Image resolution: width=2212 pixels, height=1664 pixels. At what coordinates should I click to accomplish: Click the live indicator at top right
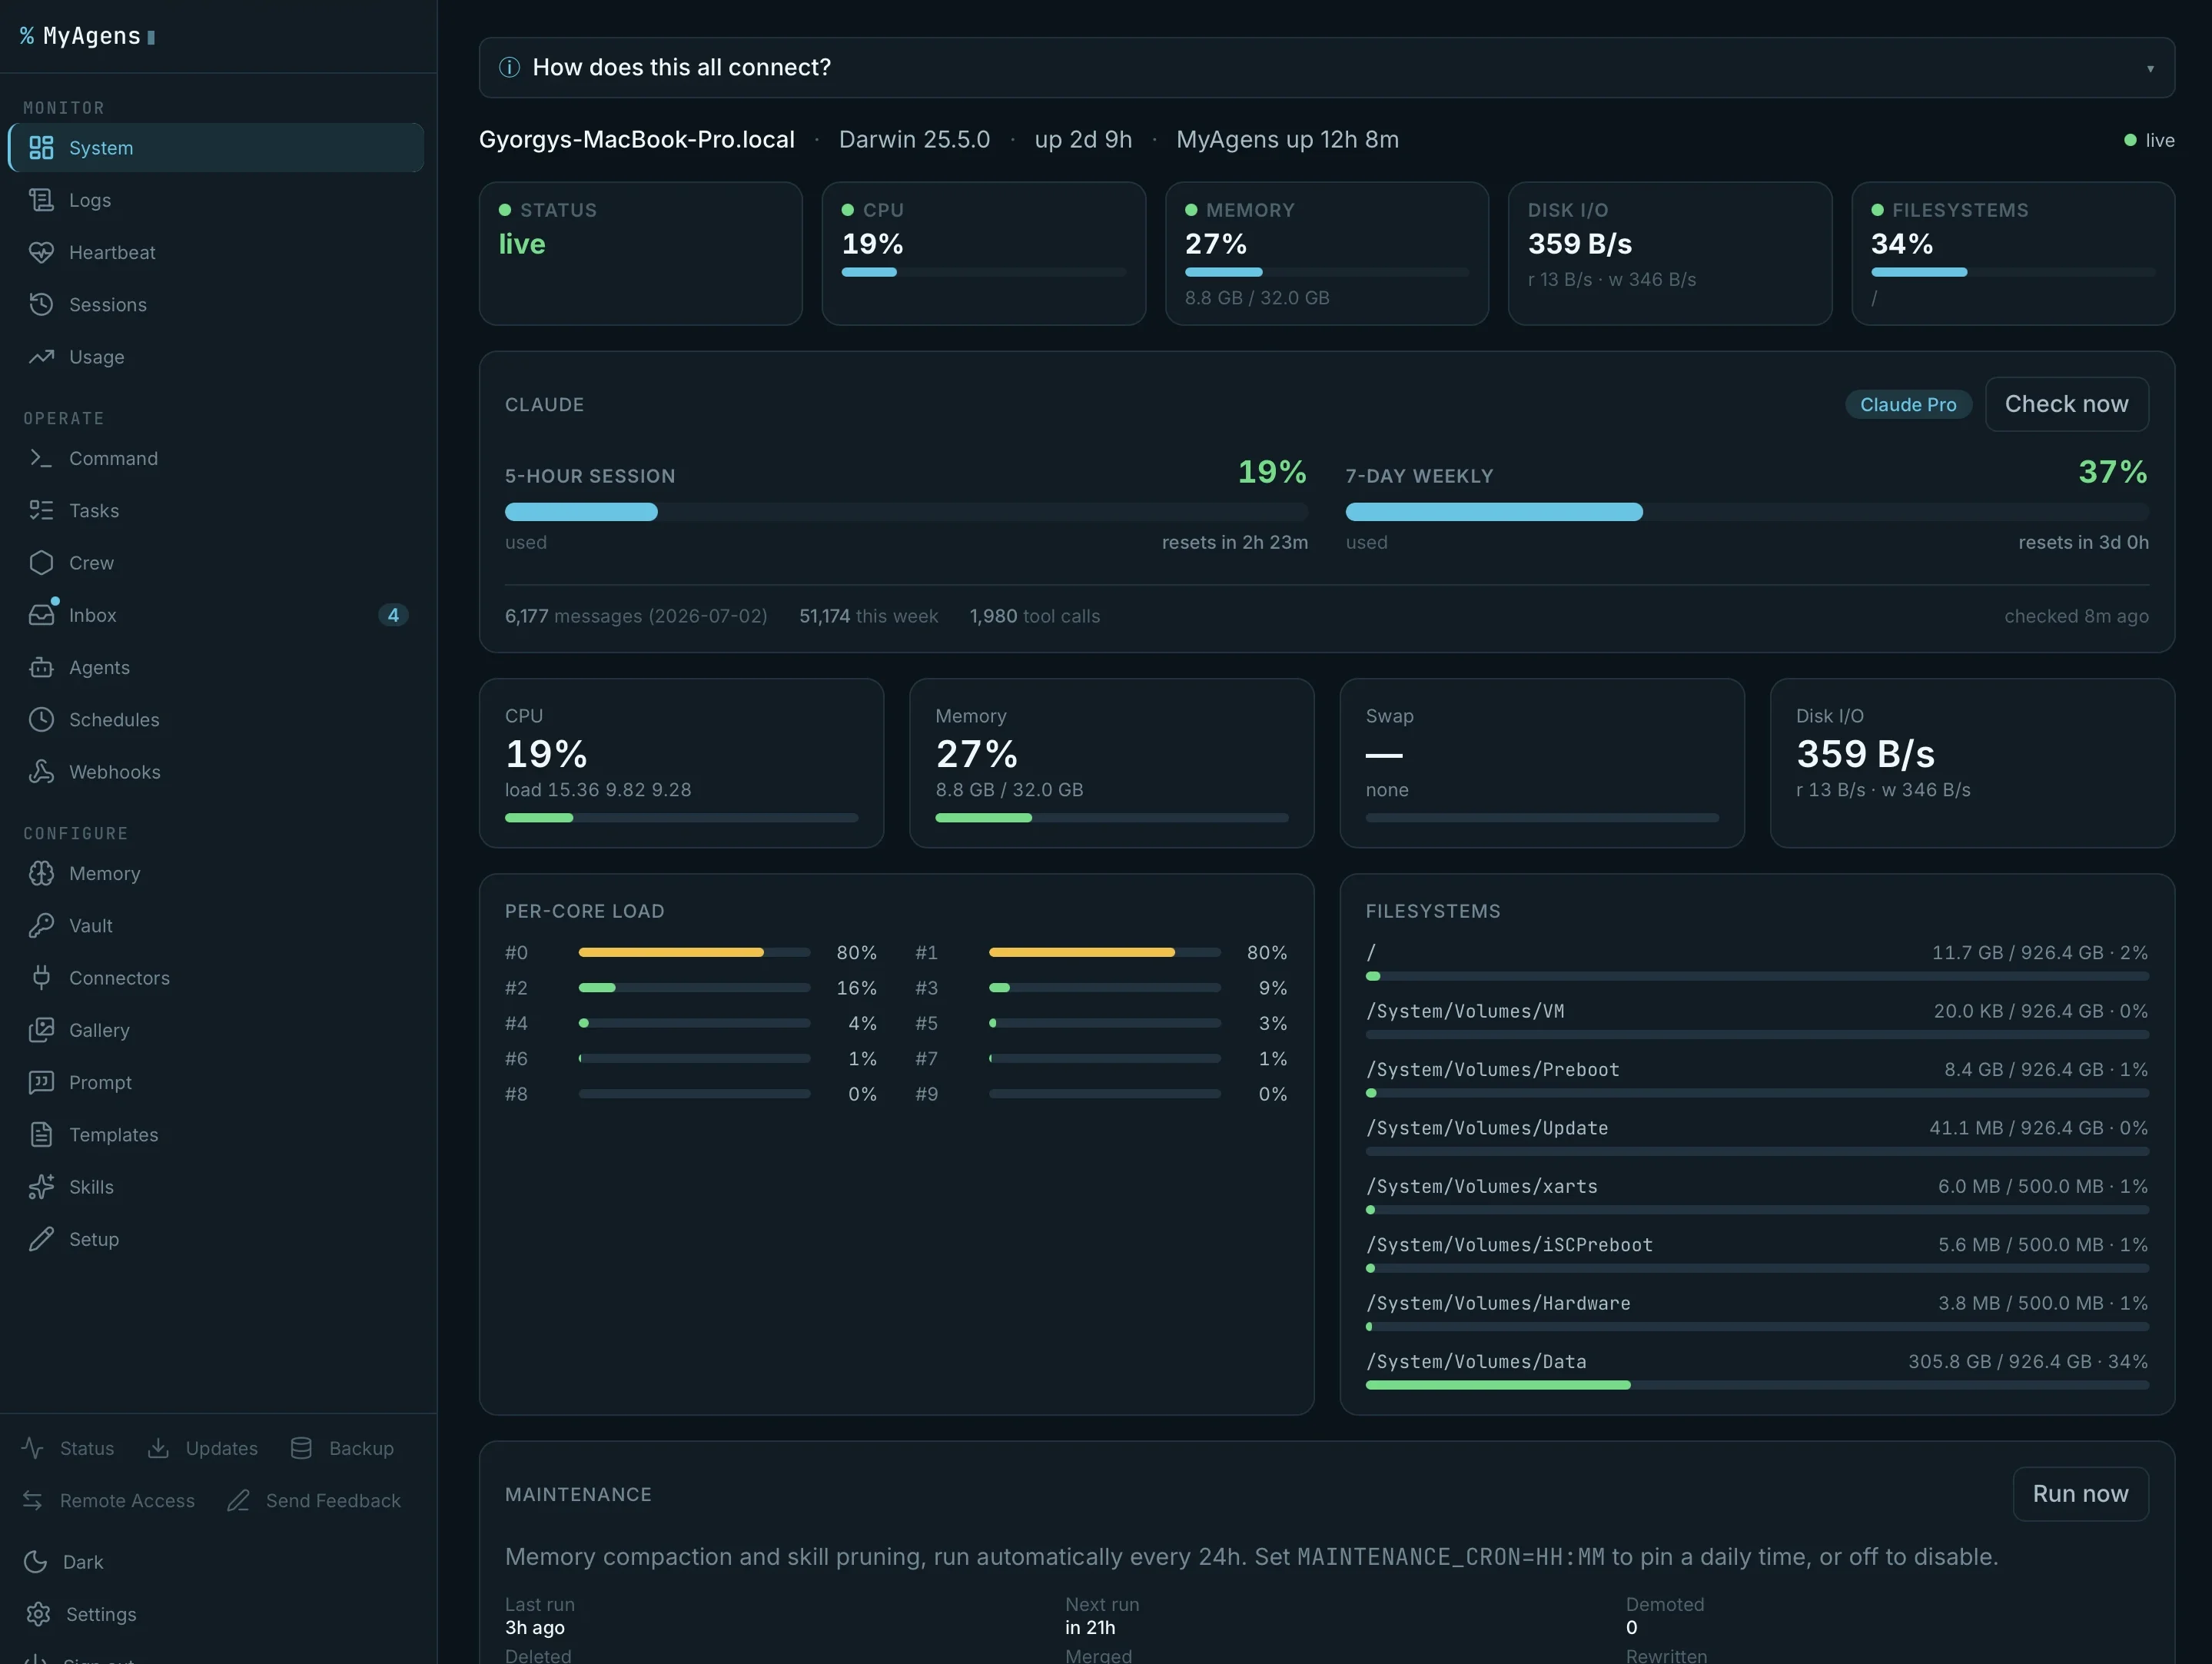(x=2149, y=140)
